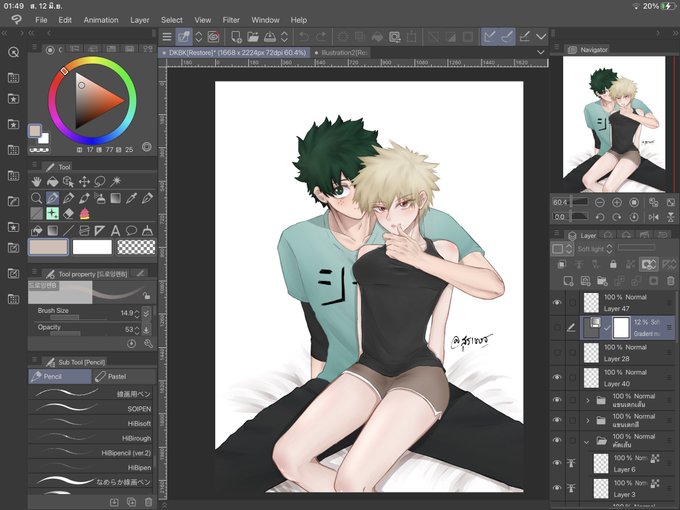
Task: Hide Layer 6 with its eye icon
Action: (x=557, y=463)
